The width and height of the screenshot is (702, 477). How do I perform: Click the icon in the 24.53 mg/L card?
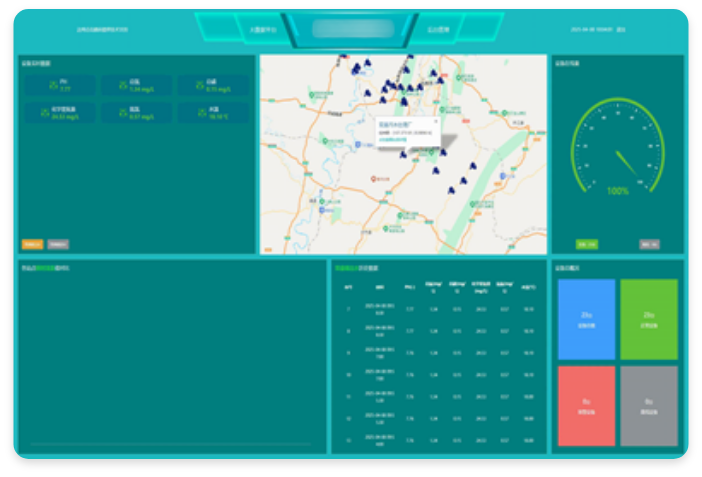(44, 112)
